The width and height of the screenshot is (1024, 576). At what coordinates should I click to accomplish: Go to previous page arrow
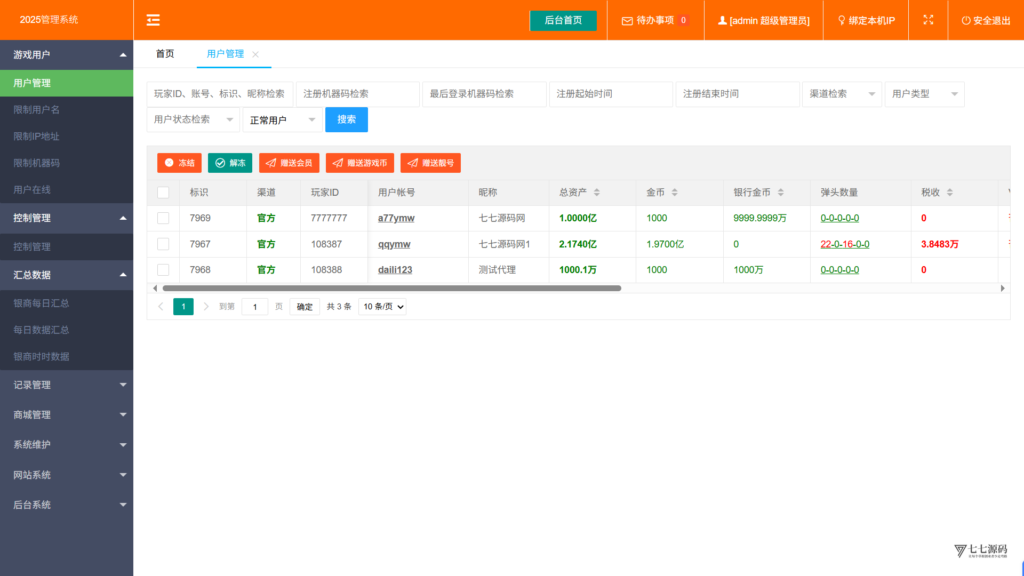(161, 306)
